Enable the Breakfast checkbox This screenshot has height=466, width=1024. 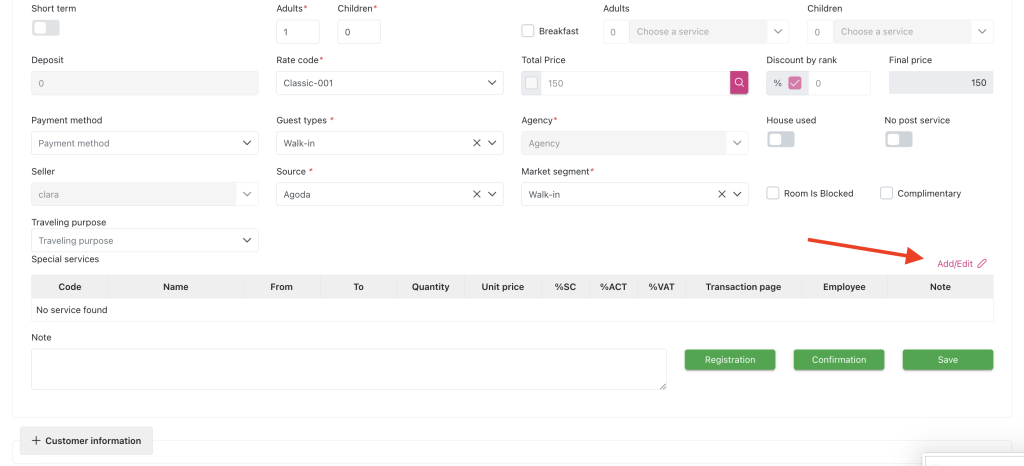[529, 32]
